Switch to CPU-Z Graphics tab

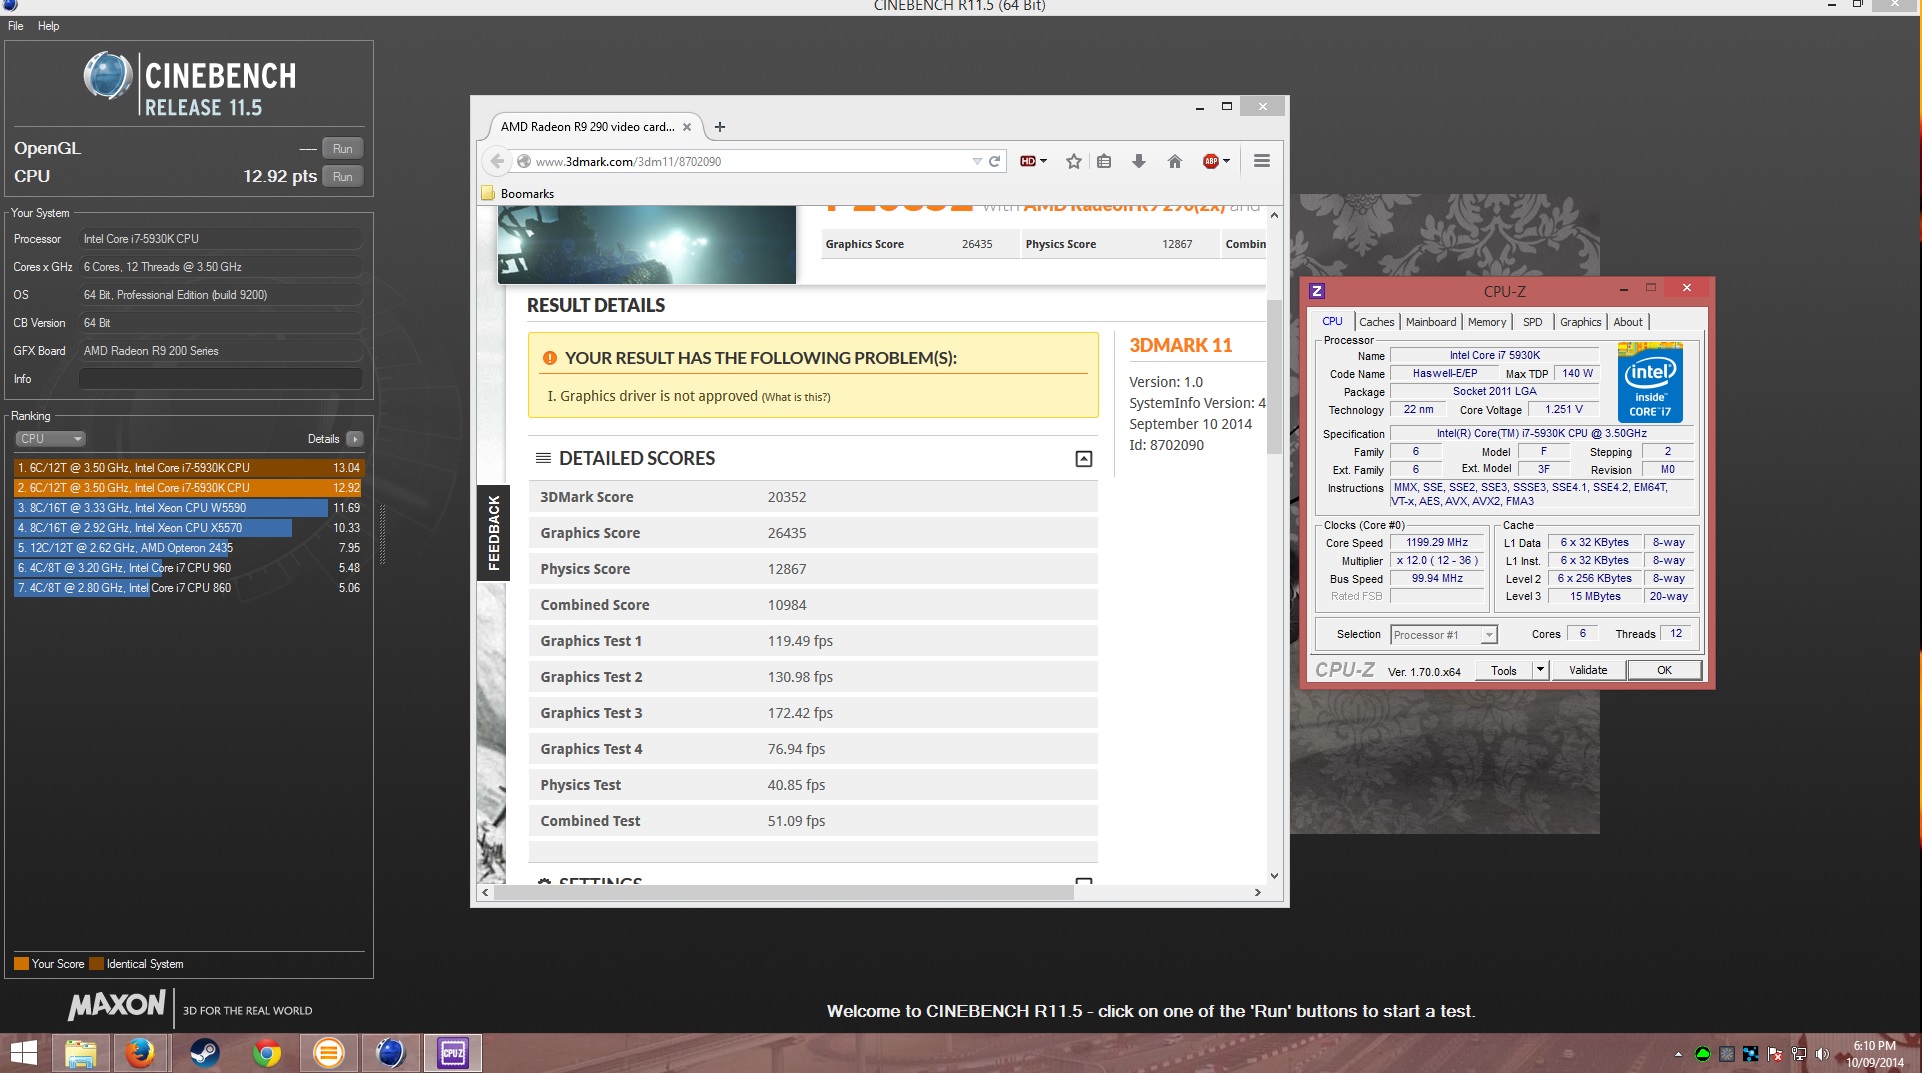[x=1580, y=322]
